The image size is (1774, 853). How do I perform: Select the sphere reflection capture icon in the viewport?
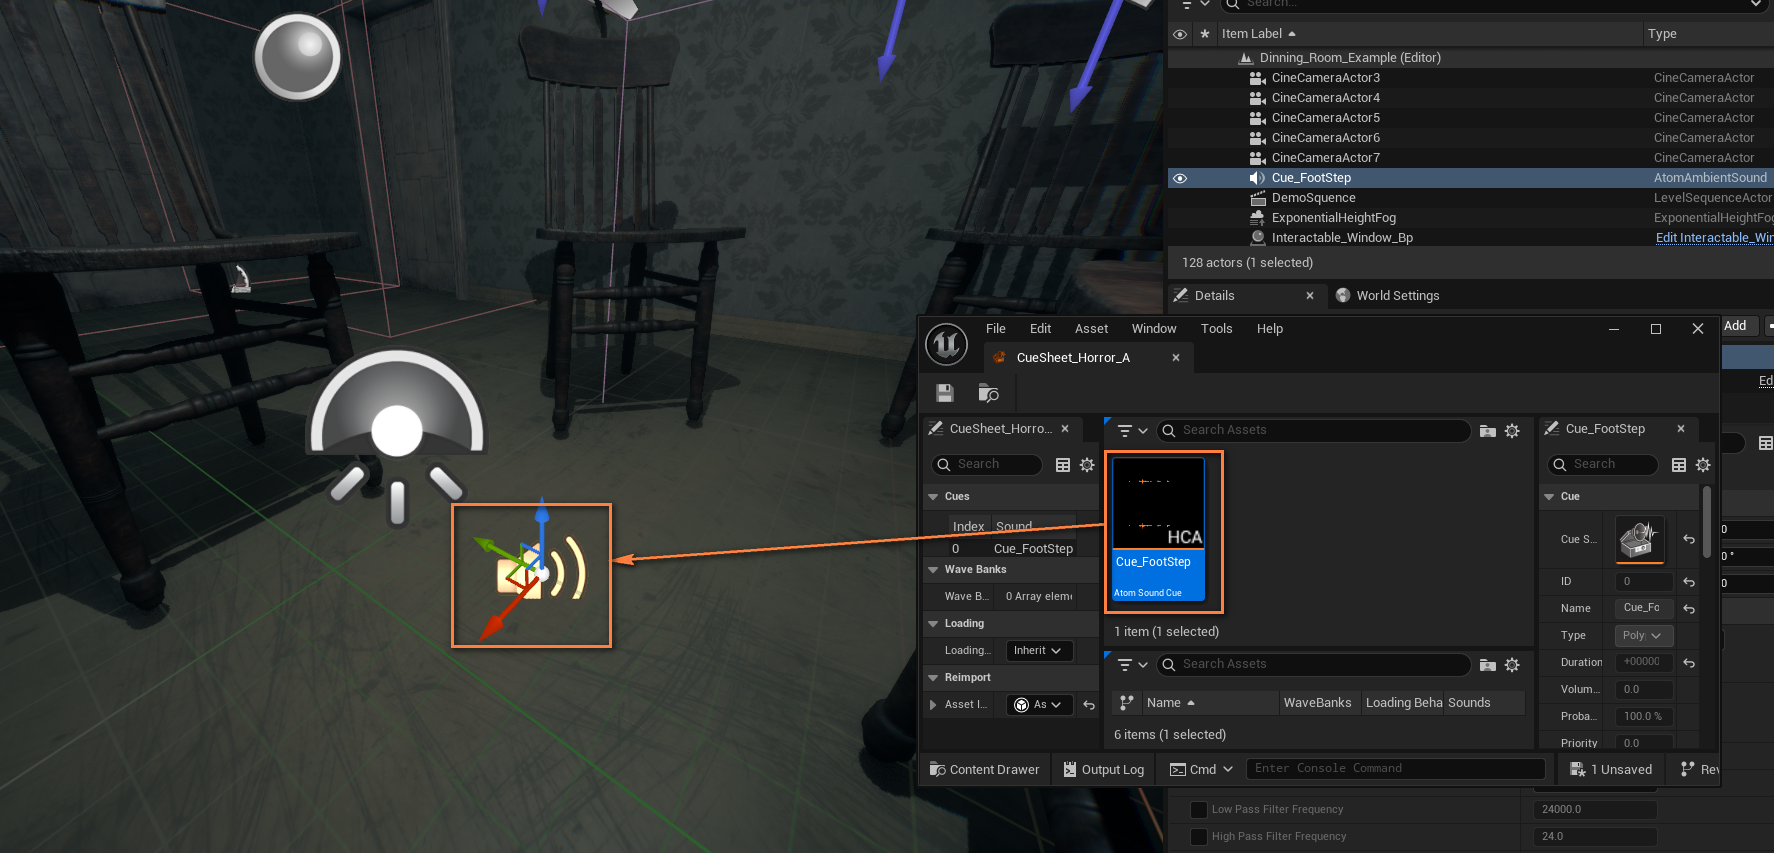pos(297,57)
